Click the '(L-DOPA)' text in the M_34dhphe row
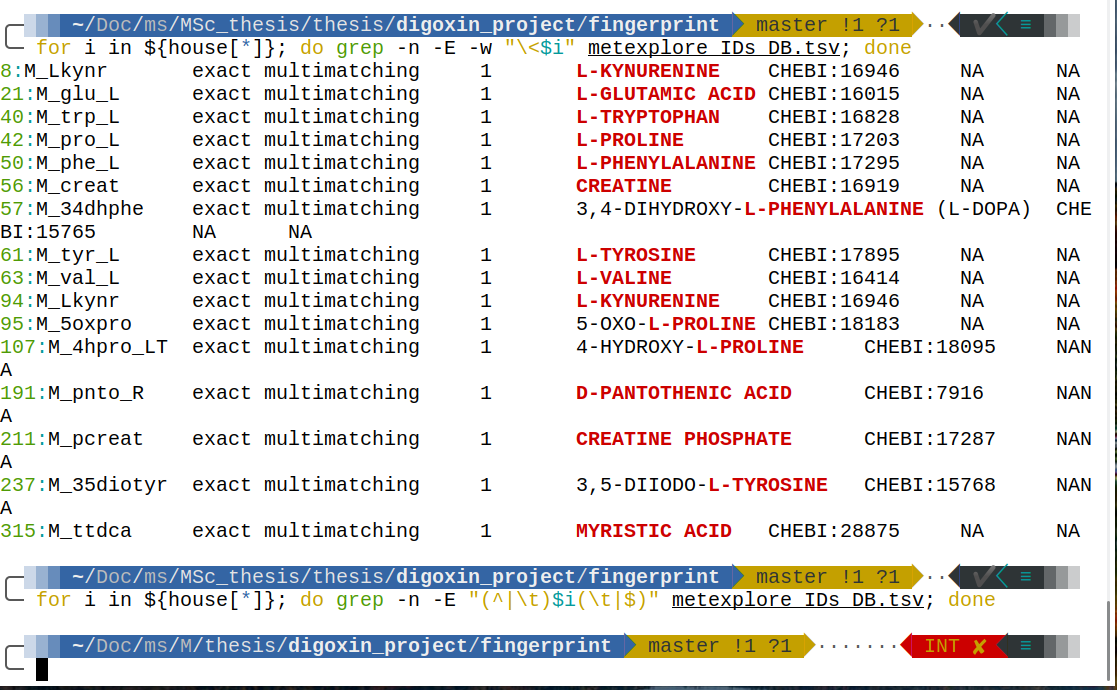This screenshot has width=1117, height=690. point(984,209)
